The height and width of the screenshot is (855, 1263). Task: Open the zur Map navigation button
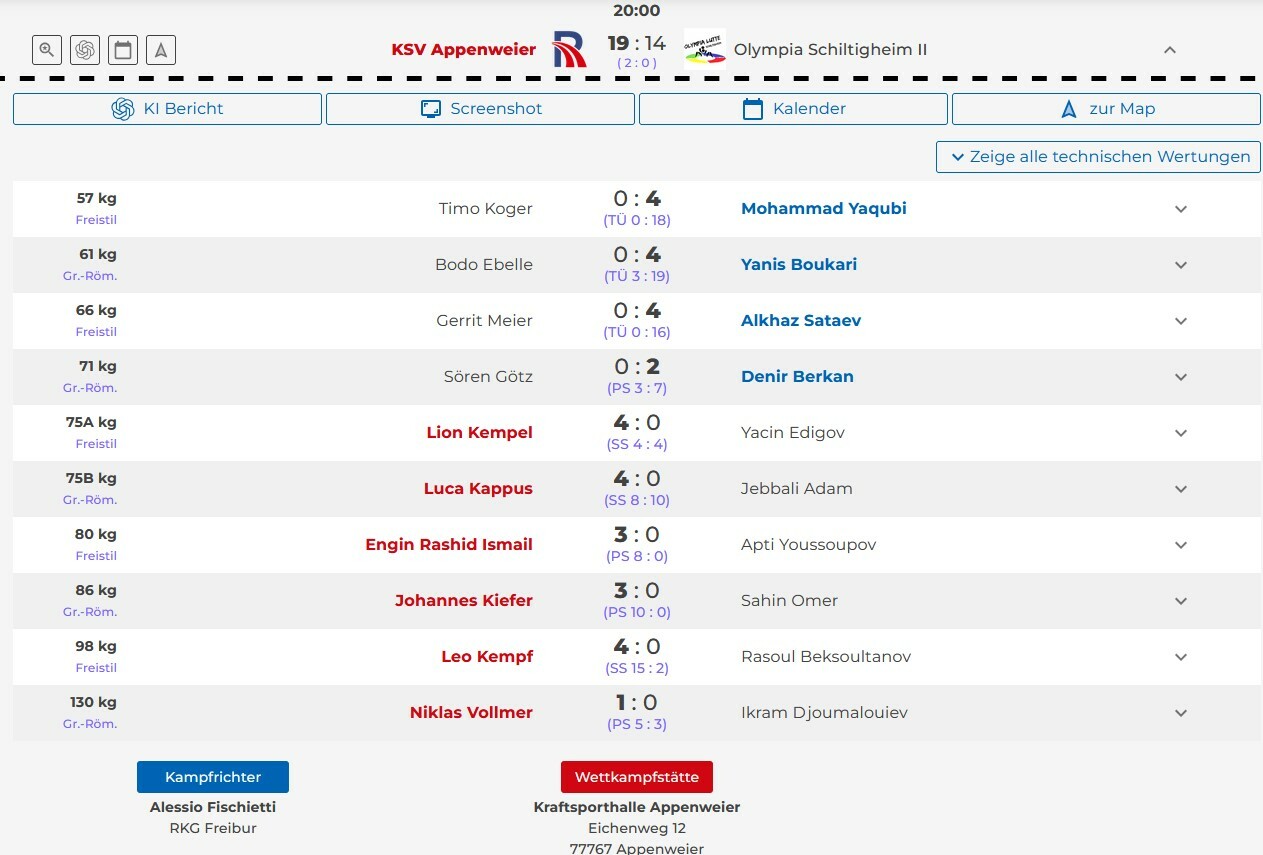click(x=1106, y=109)
